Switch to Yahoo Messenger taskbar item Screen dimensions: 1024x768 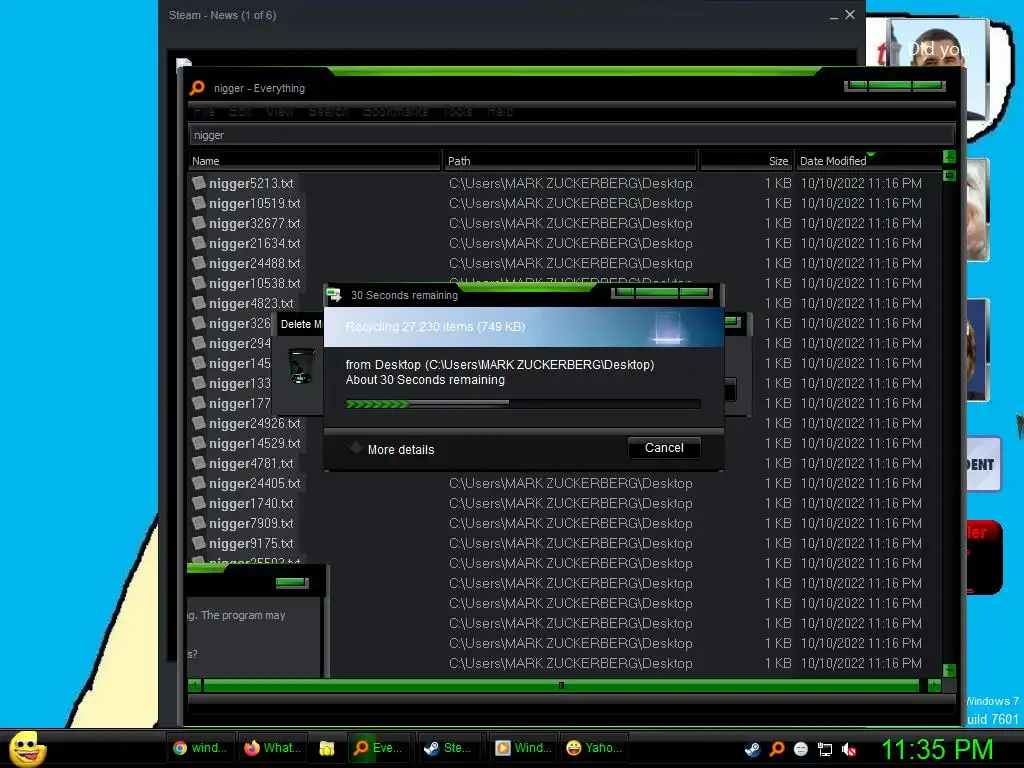pos(593,748)
